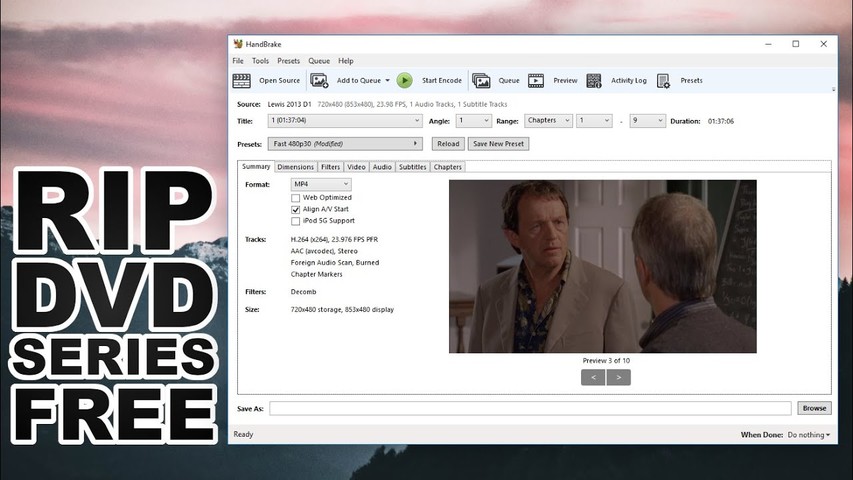Open the Activity Log icon
Image resolution: width=853 pixels, height=480 pixels.
pos(594,81)
